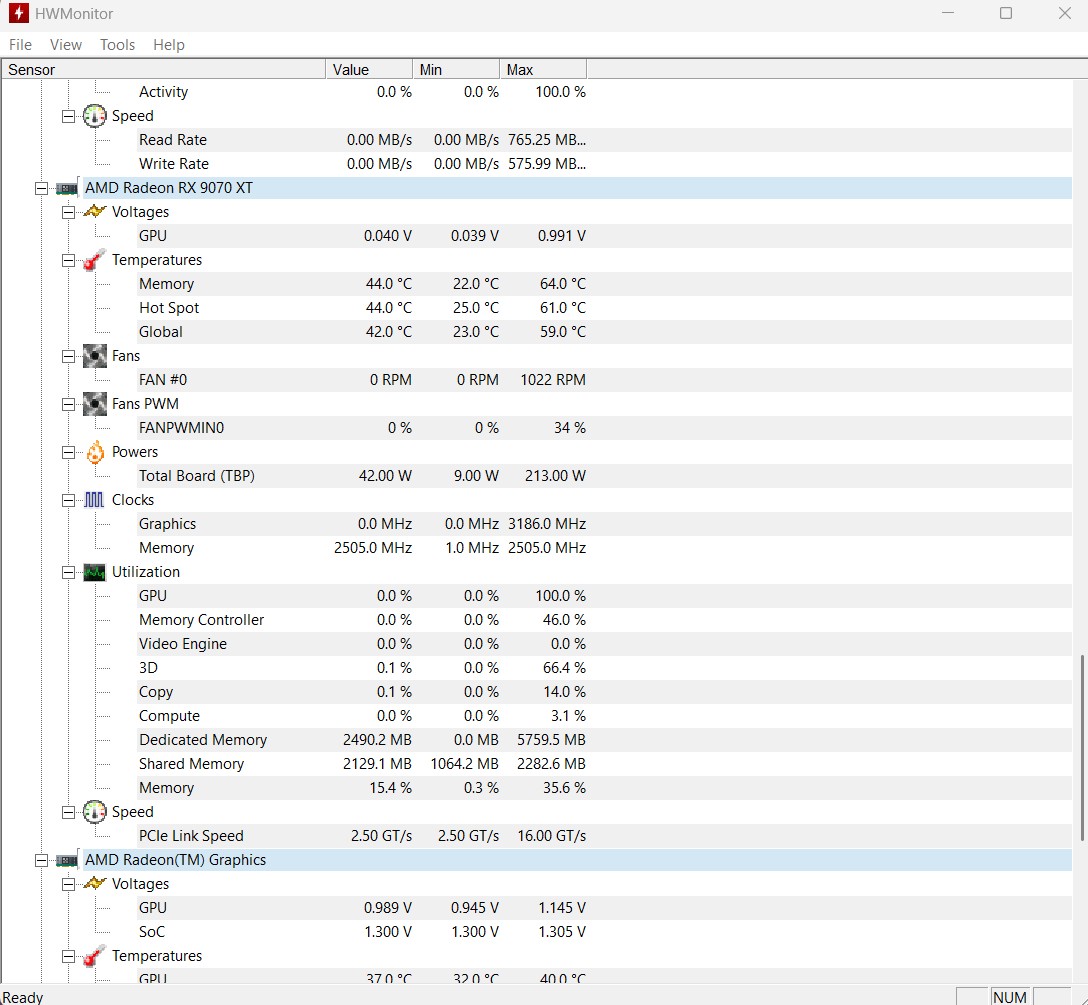Collapse the Speed node above Read Rate
The image size is (1088, 1005).
[68, 117]
